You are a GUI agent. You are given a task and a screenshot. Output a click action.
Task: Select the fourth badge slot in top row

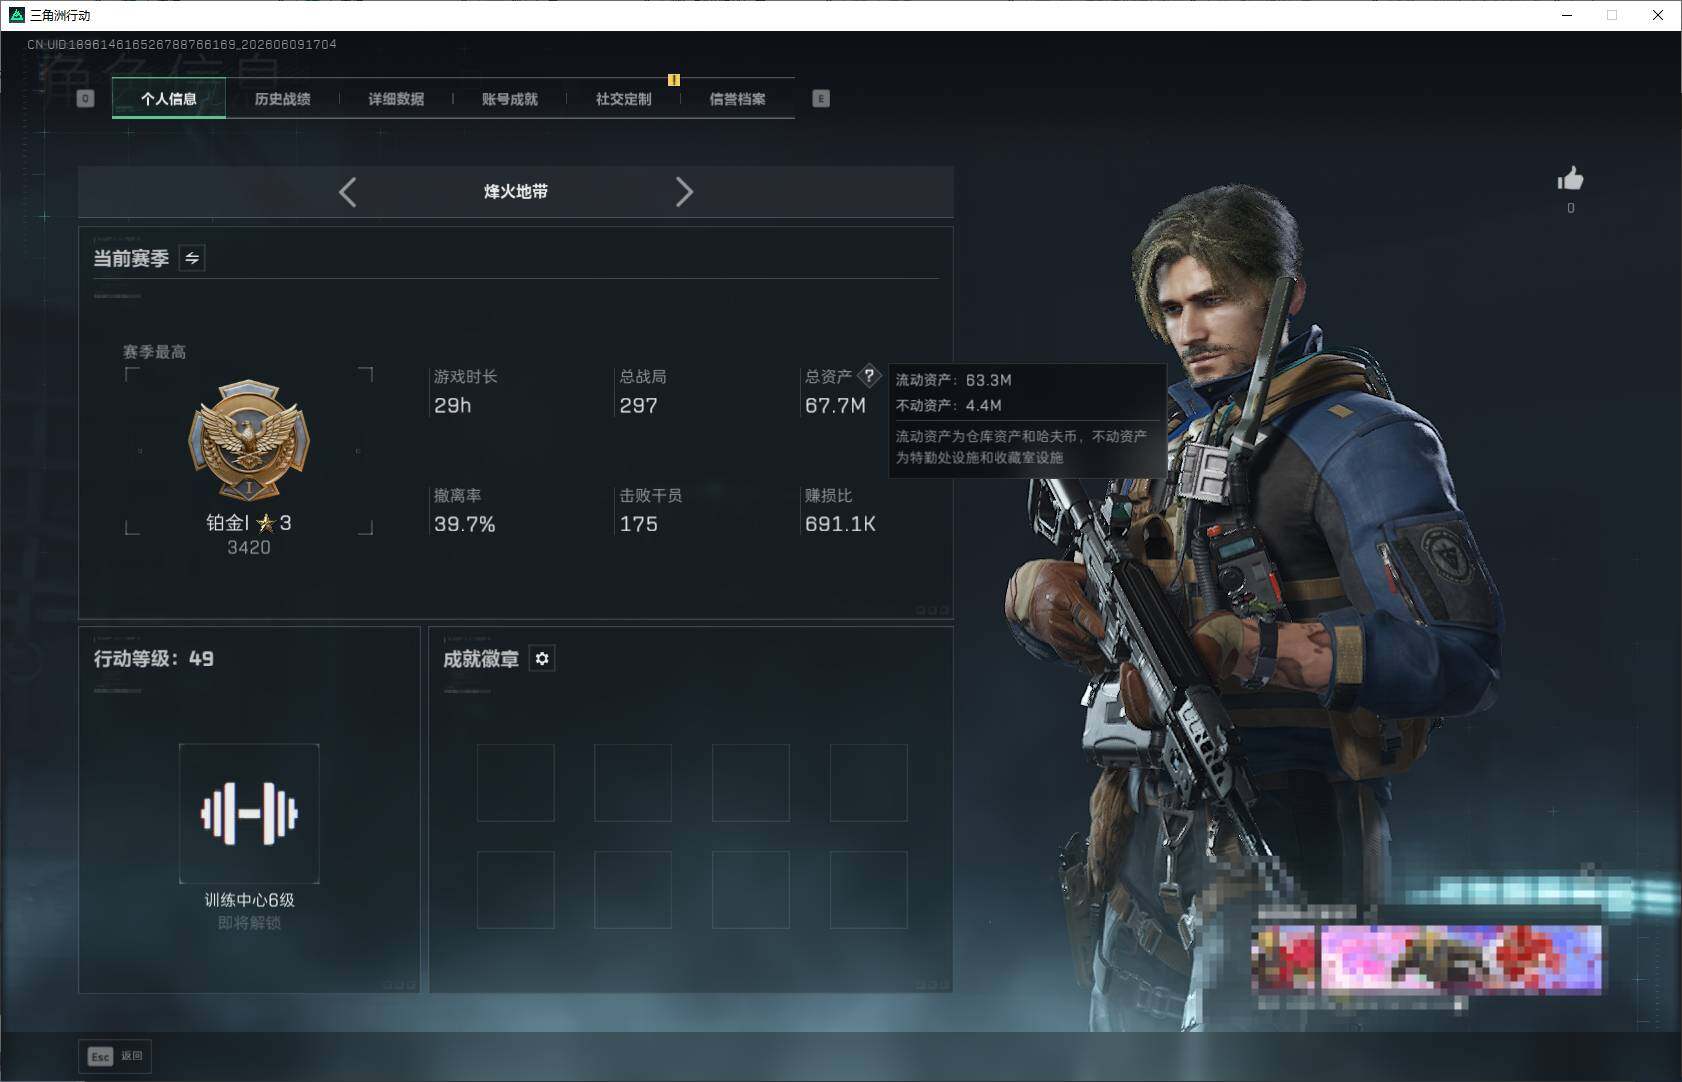869,783
